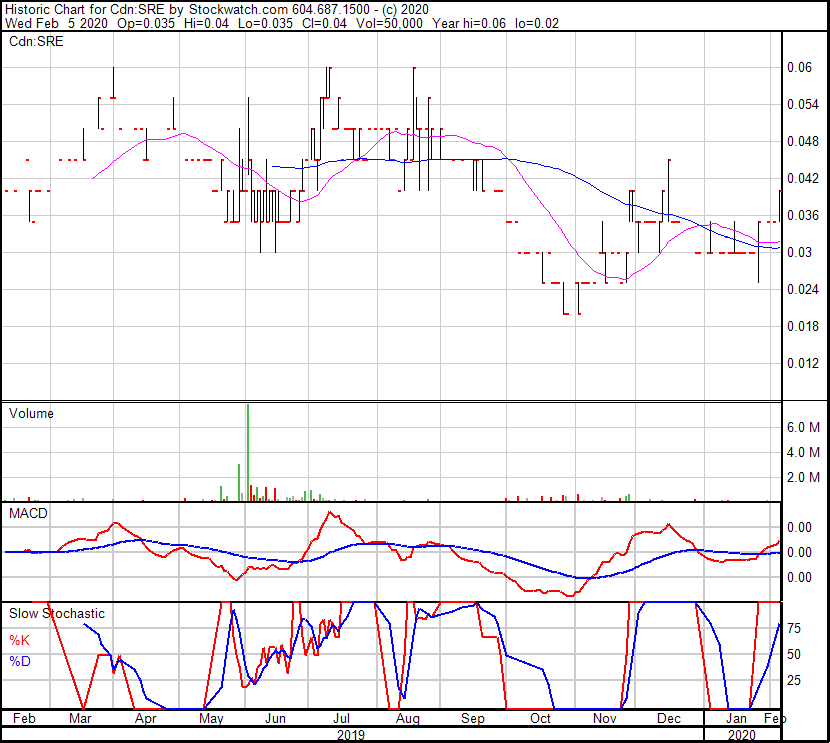Click the 0.024 price axis label
The height and width of the screenshot is (743, 830).
[x=803, y=289]
